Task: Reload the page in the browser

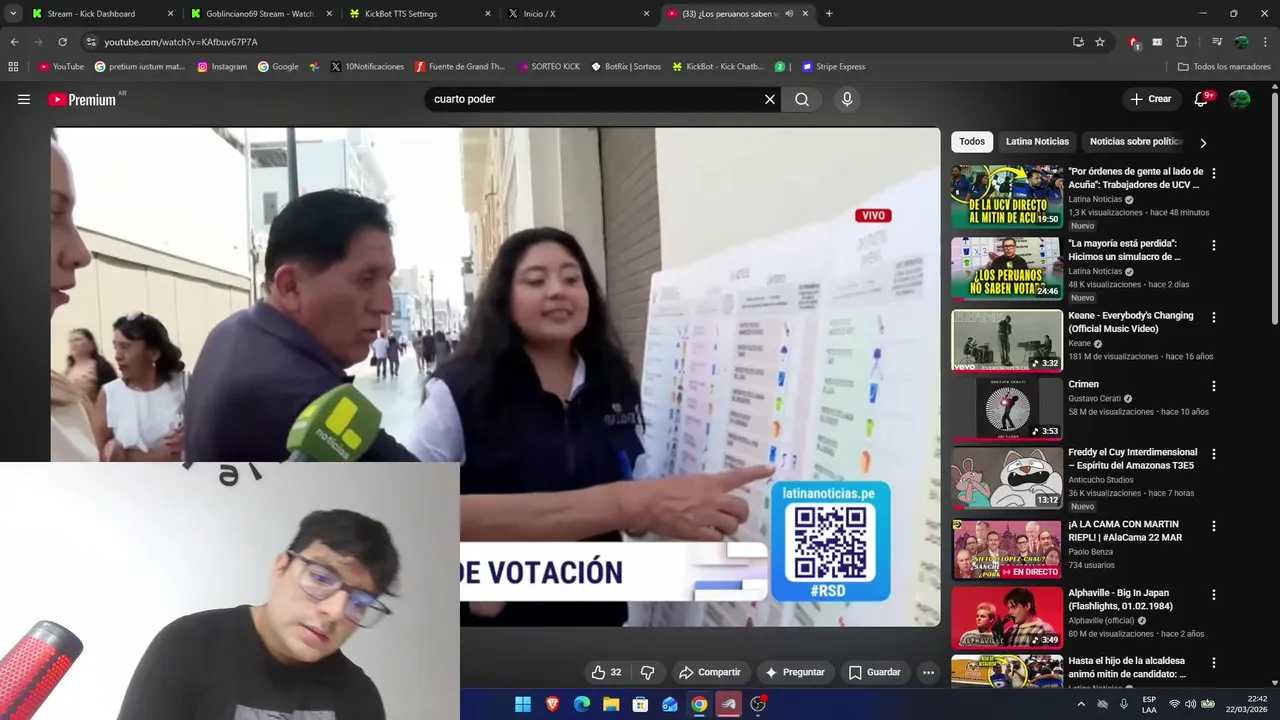Action: (x=62, y=42)
